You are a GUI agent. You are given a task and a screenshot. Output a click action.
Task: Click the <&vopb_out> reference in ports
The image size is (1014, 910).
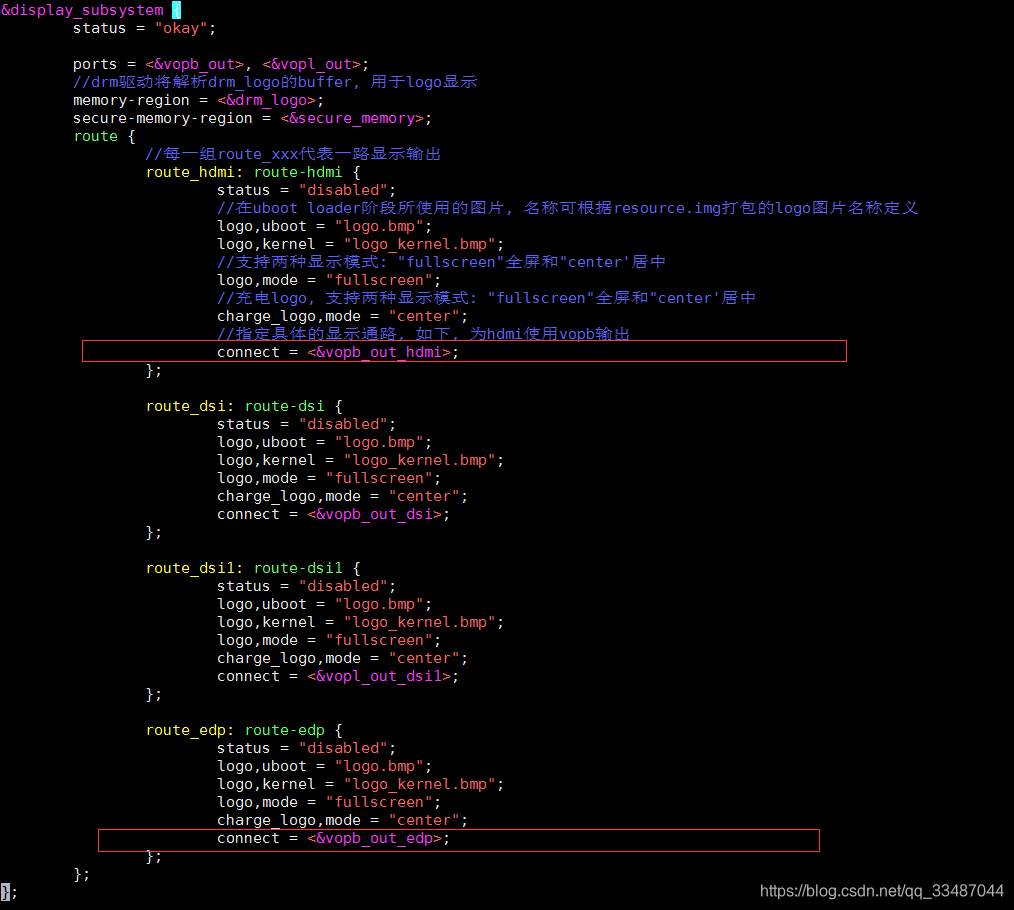(x=194, y=65)
